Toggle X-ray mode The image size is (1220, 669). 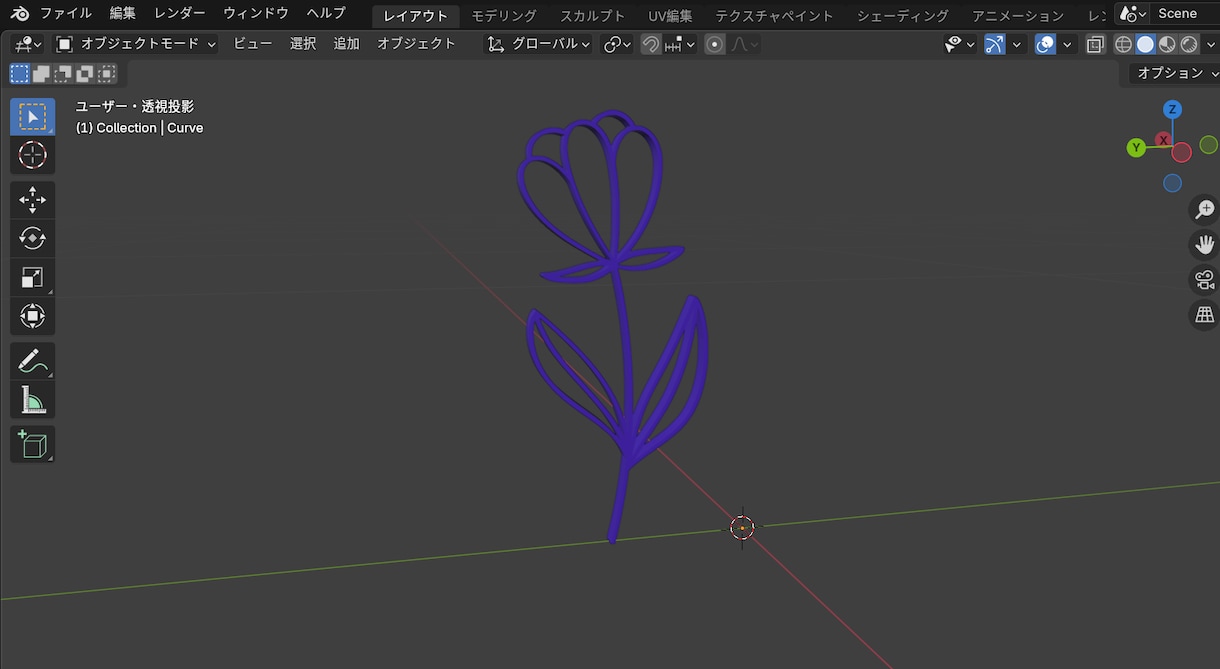coord(1095,44)
